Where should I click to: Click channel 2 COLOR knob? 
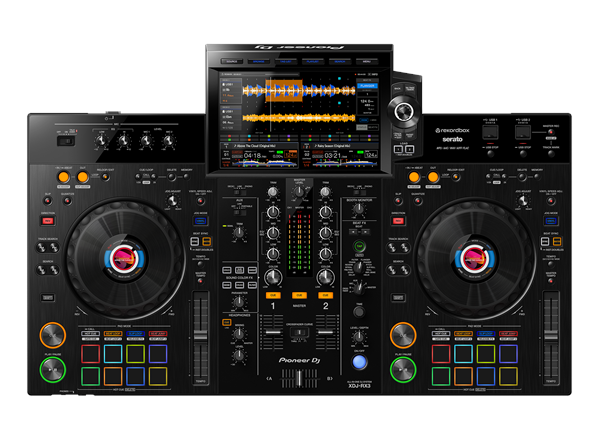[x=326, y=277]
